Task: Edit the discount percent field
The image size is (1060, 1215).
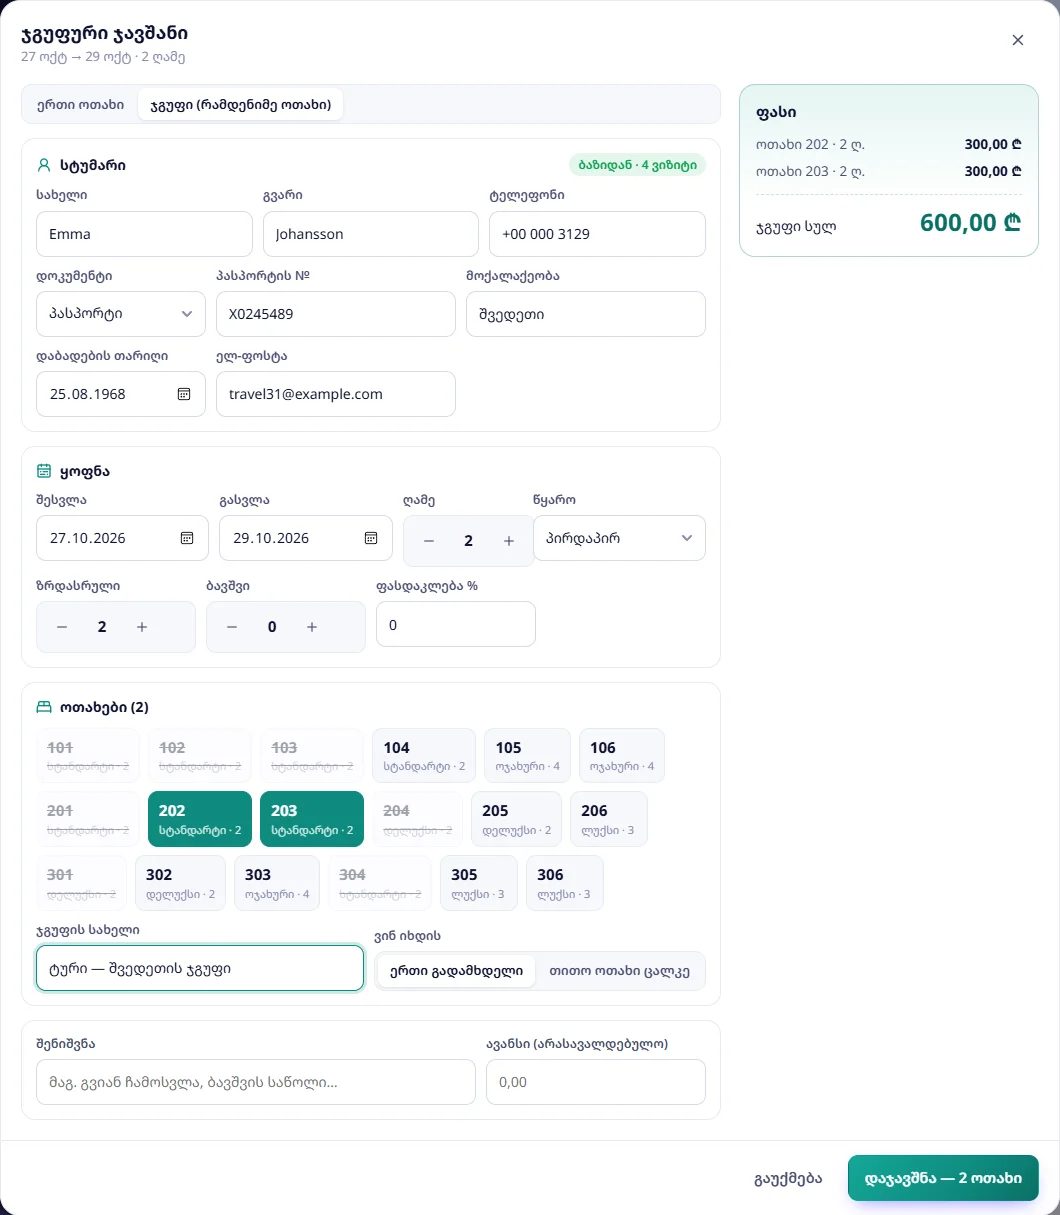Action: 456,624
